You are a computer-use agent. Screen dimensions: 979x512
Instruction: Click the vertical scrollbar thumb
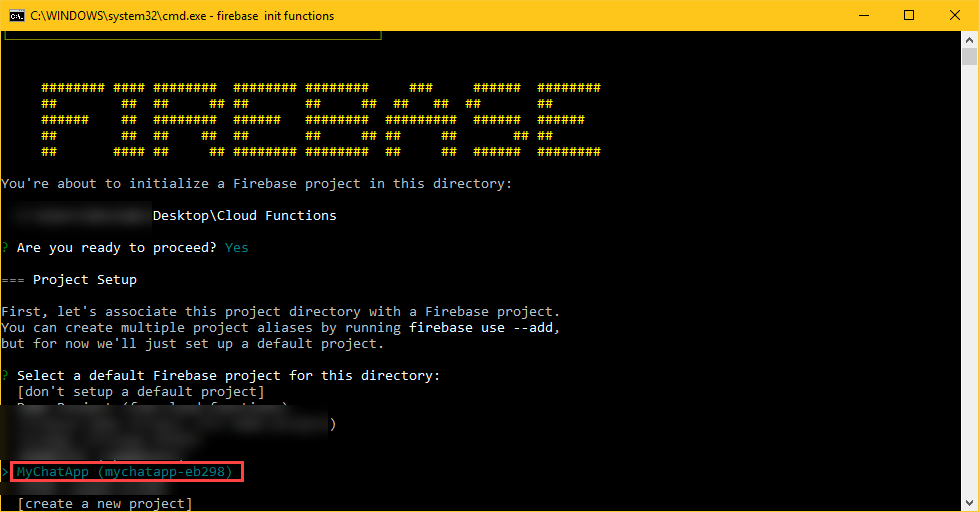click(970, 56)
